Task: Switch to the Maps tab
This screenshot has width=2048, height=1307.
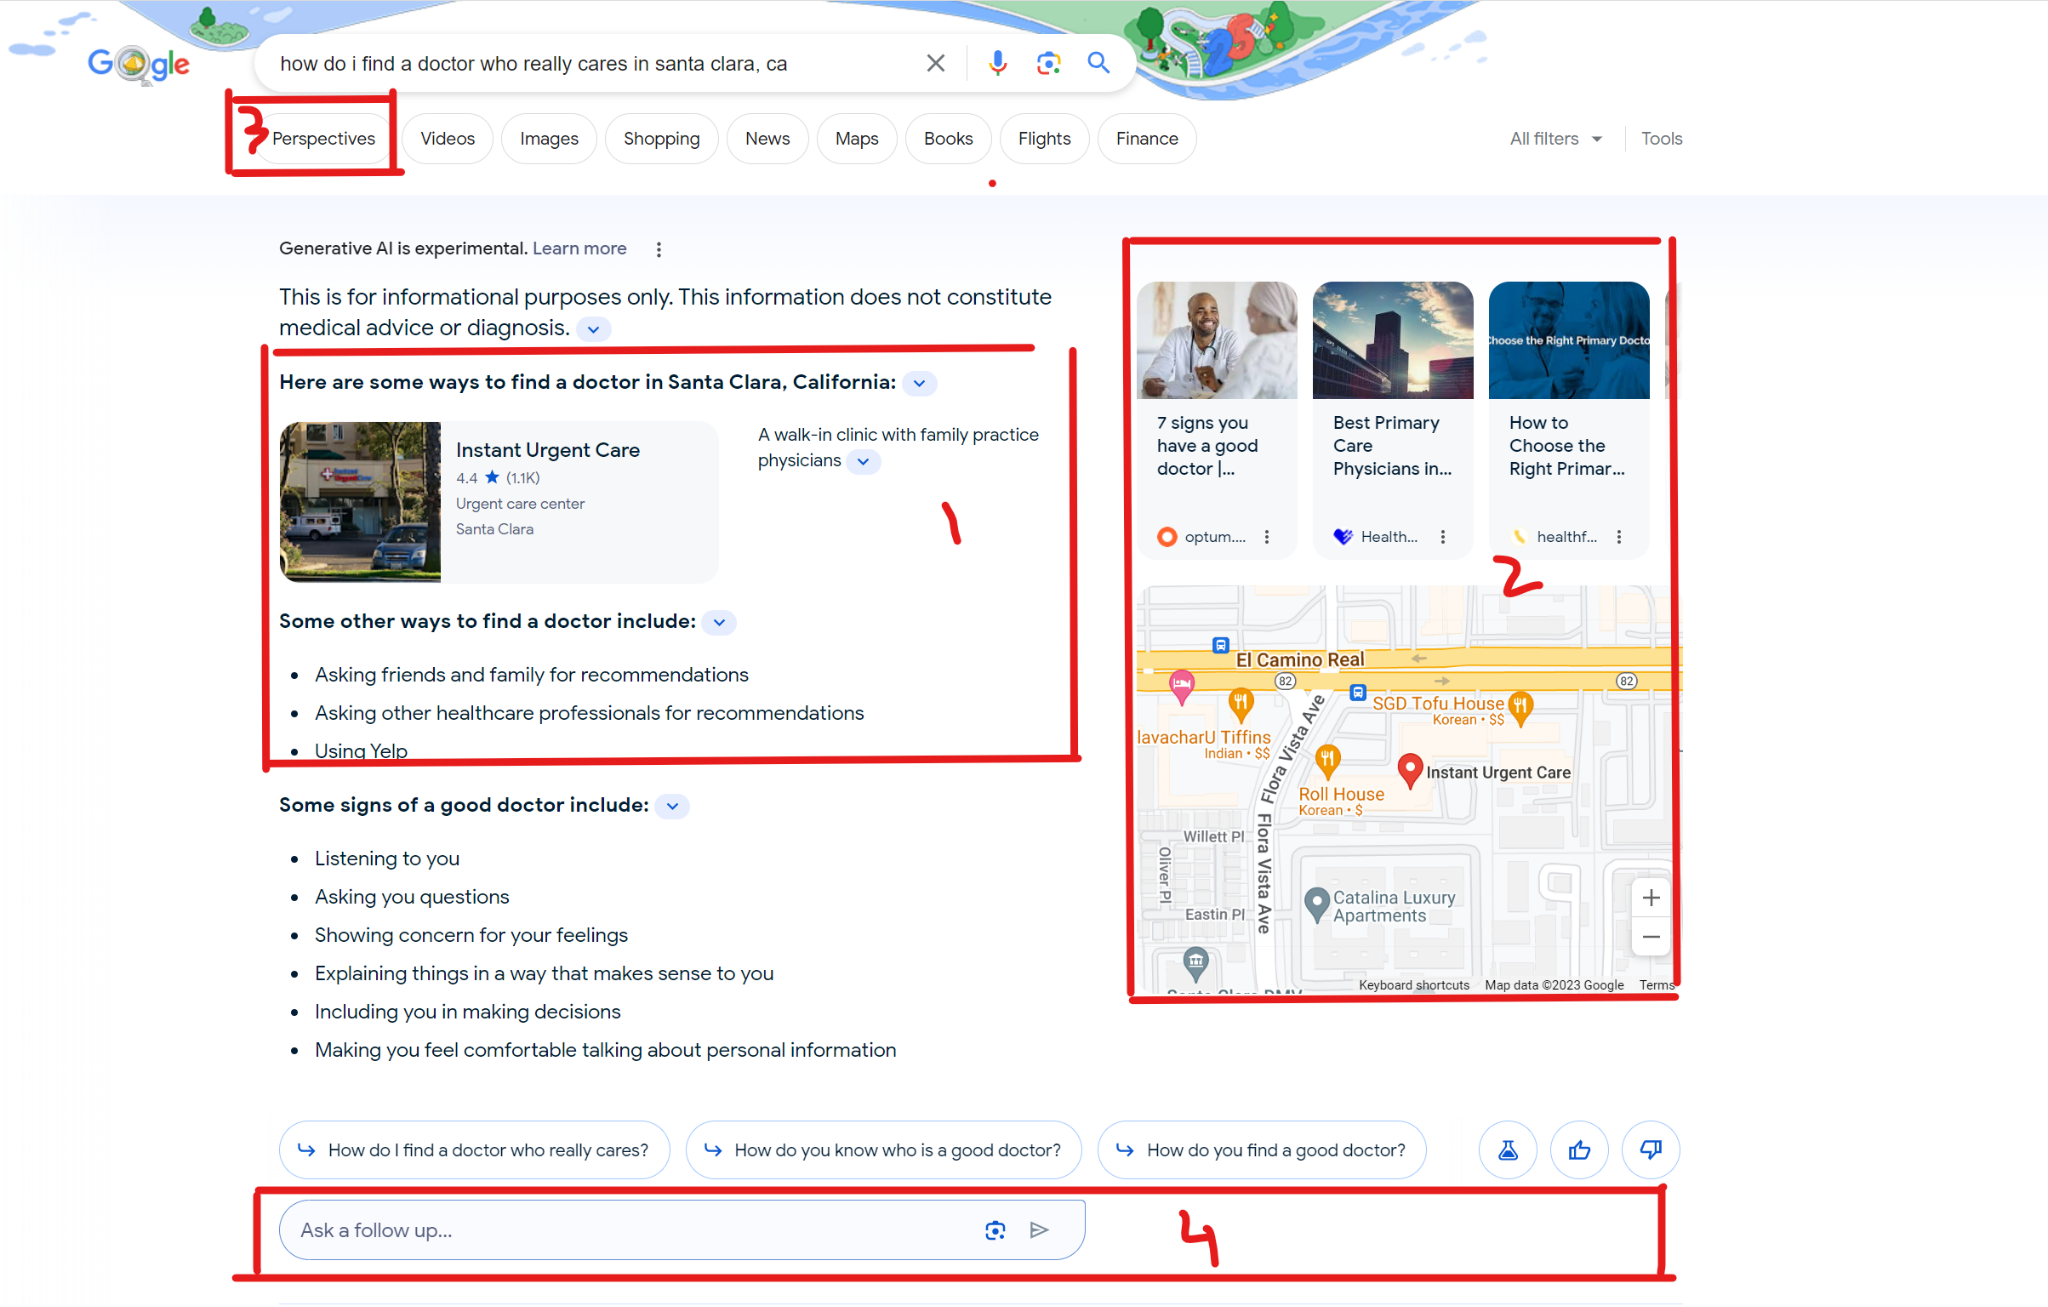Action: click(857, 139)
